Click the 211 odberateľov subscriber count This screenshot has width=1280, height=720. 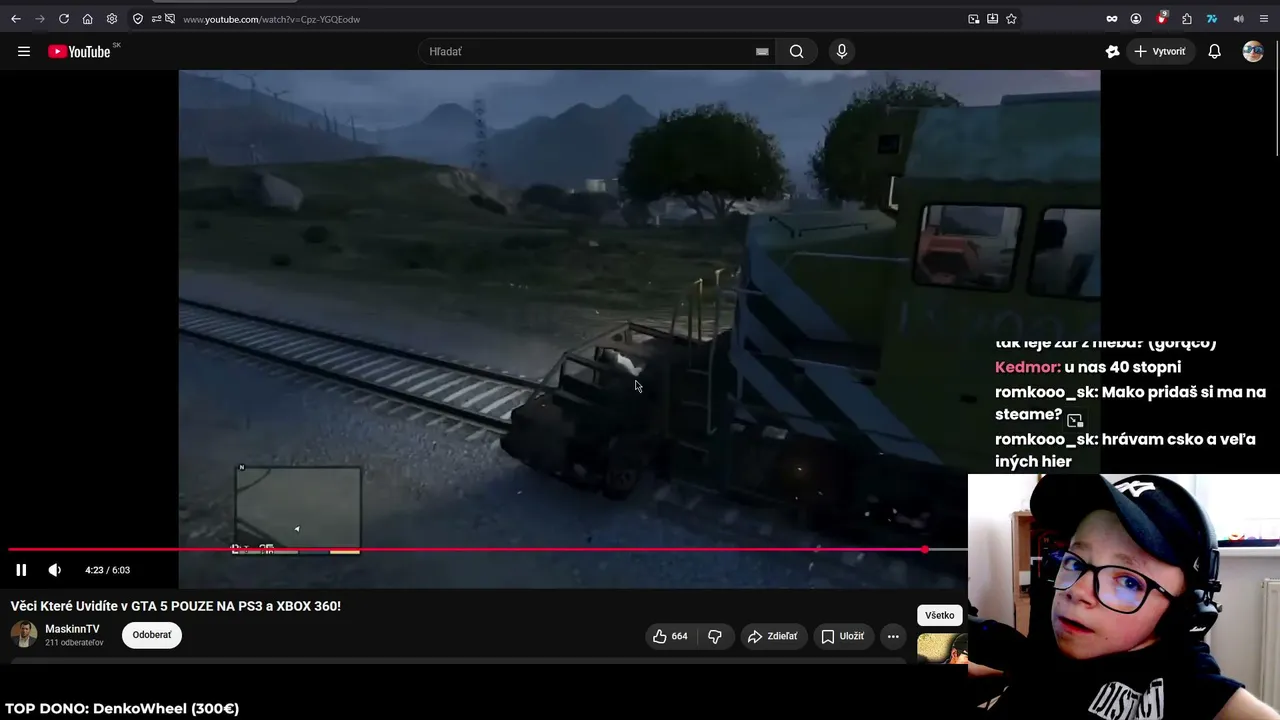coord(74,643)
